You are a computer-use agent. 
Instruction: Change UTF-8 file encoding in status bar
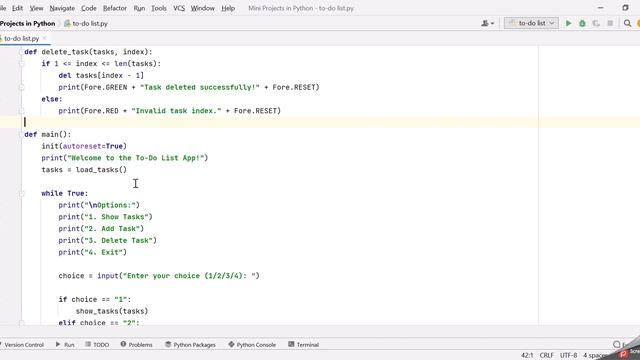[x=569, y=356]
